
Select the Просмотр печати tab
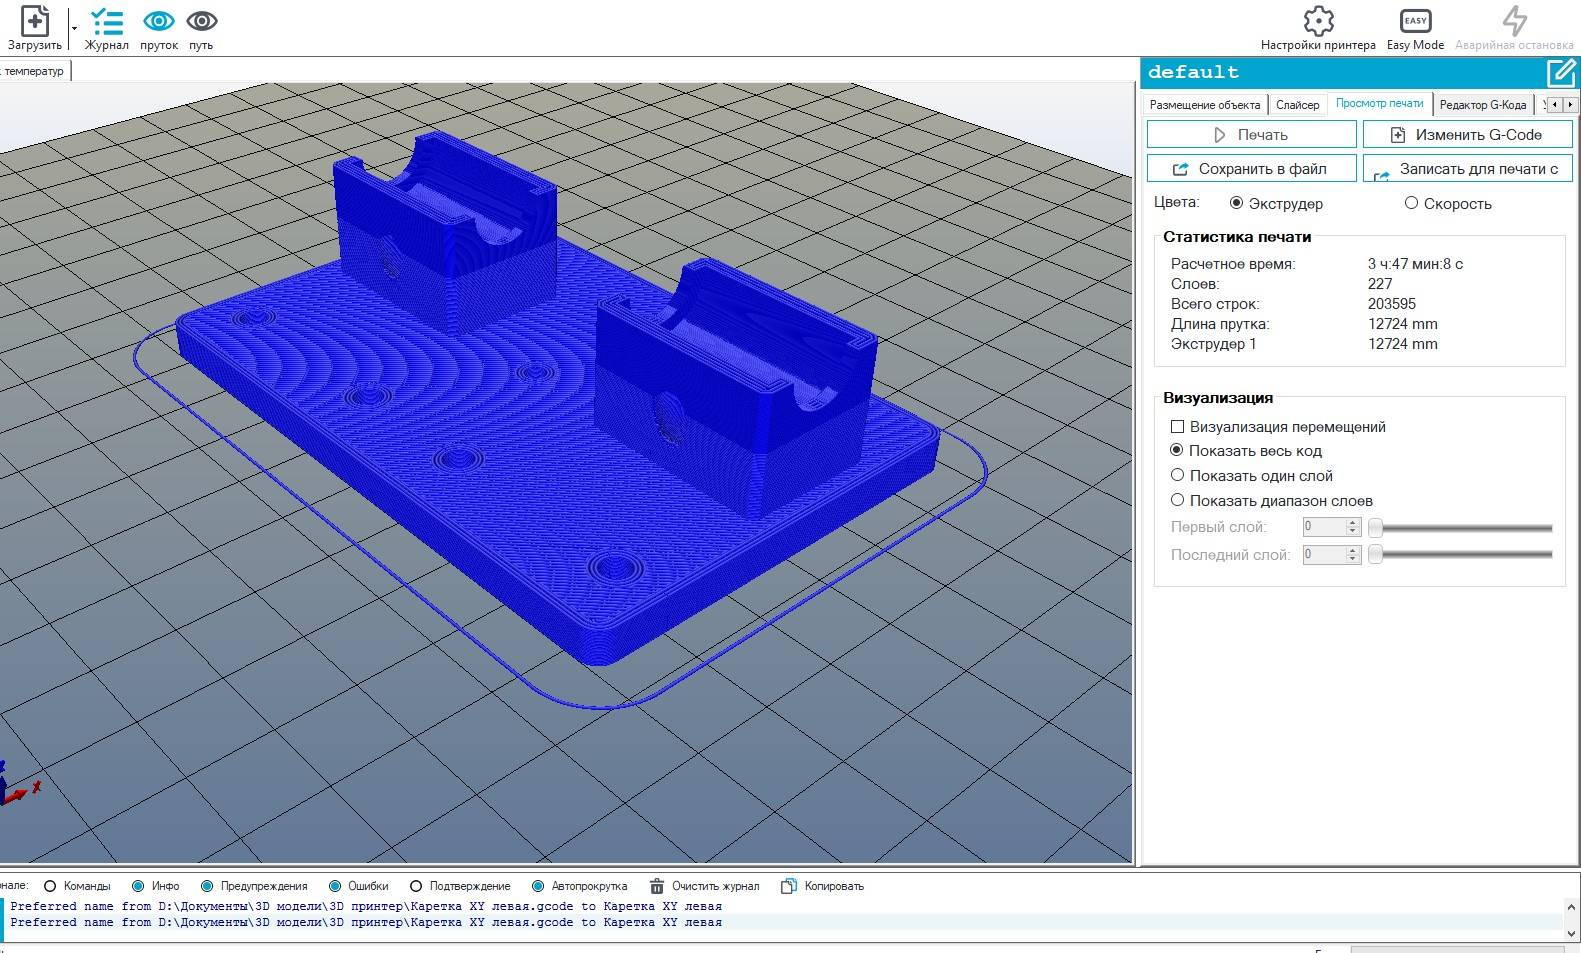coord(1379,103)
